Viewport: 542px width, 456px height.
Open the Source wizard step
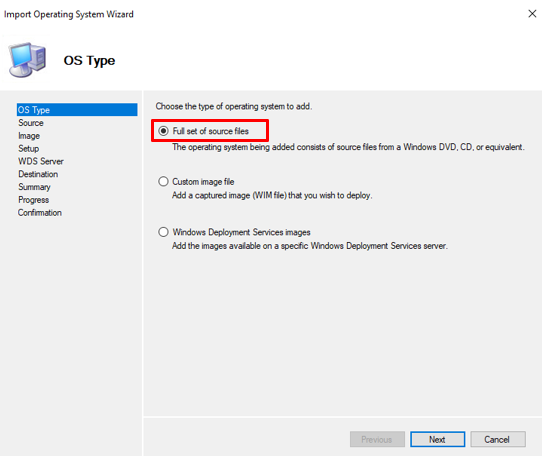click(31, 123)
